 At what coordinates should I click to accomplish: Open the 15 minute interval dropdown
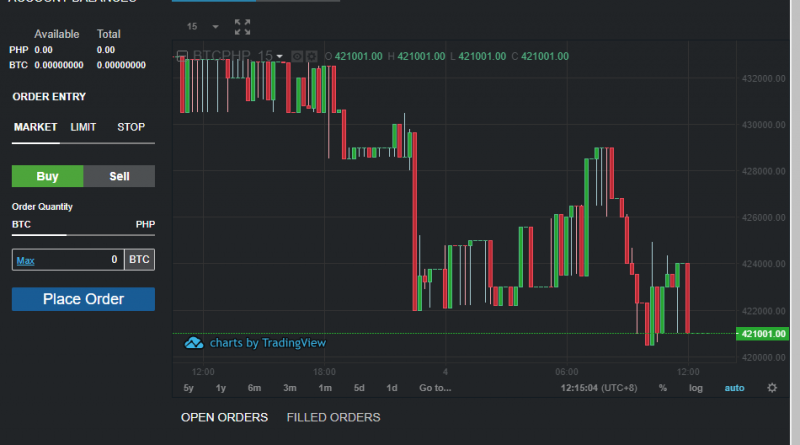202,27
